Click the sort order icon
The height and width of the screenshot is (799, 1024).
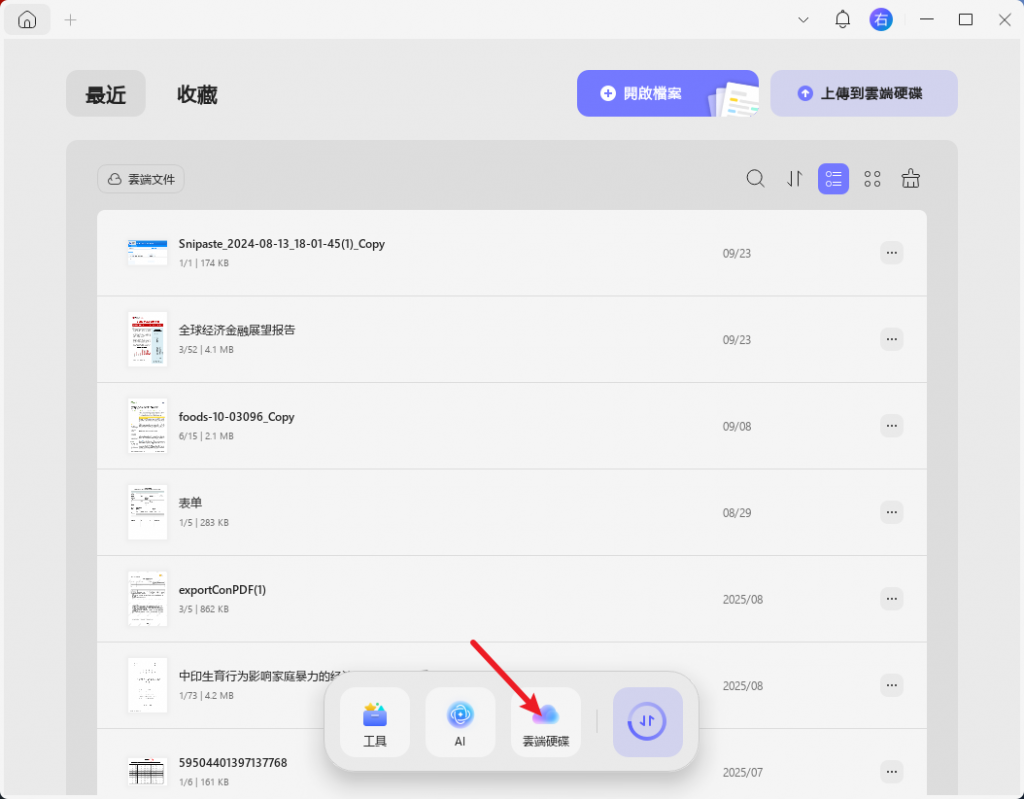794,178
